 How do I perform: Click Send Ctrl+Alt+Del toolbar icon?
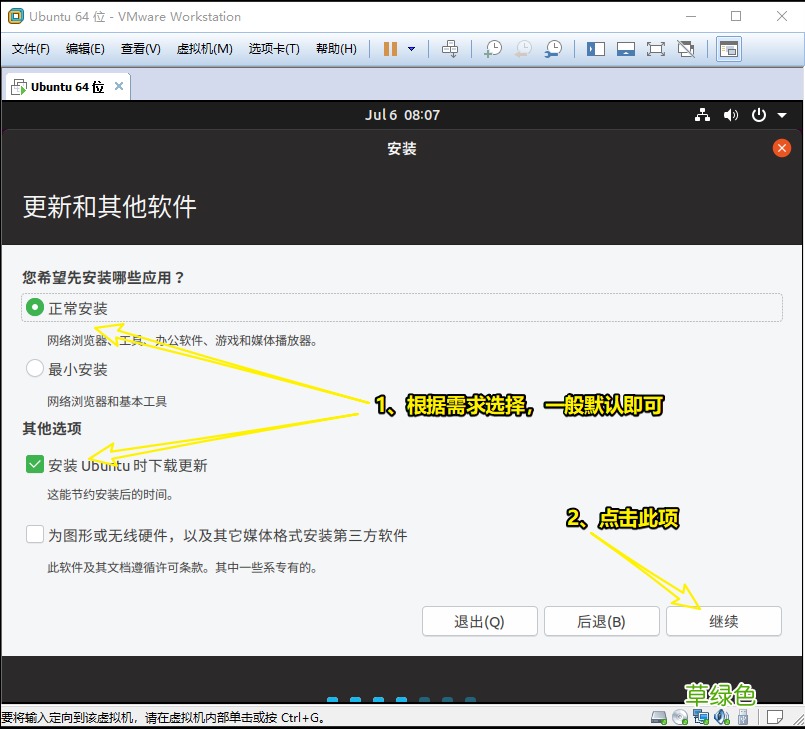(x=450, y=49)
